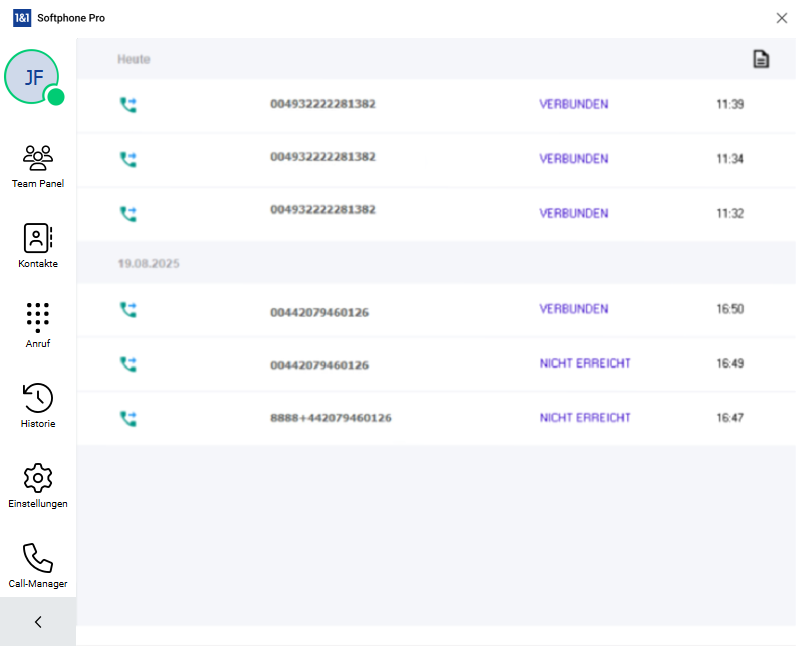Click the Heute section header
This screenshot has width=796, height=646.
(133, 60)
